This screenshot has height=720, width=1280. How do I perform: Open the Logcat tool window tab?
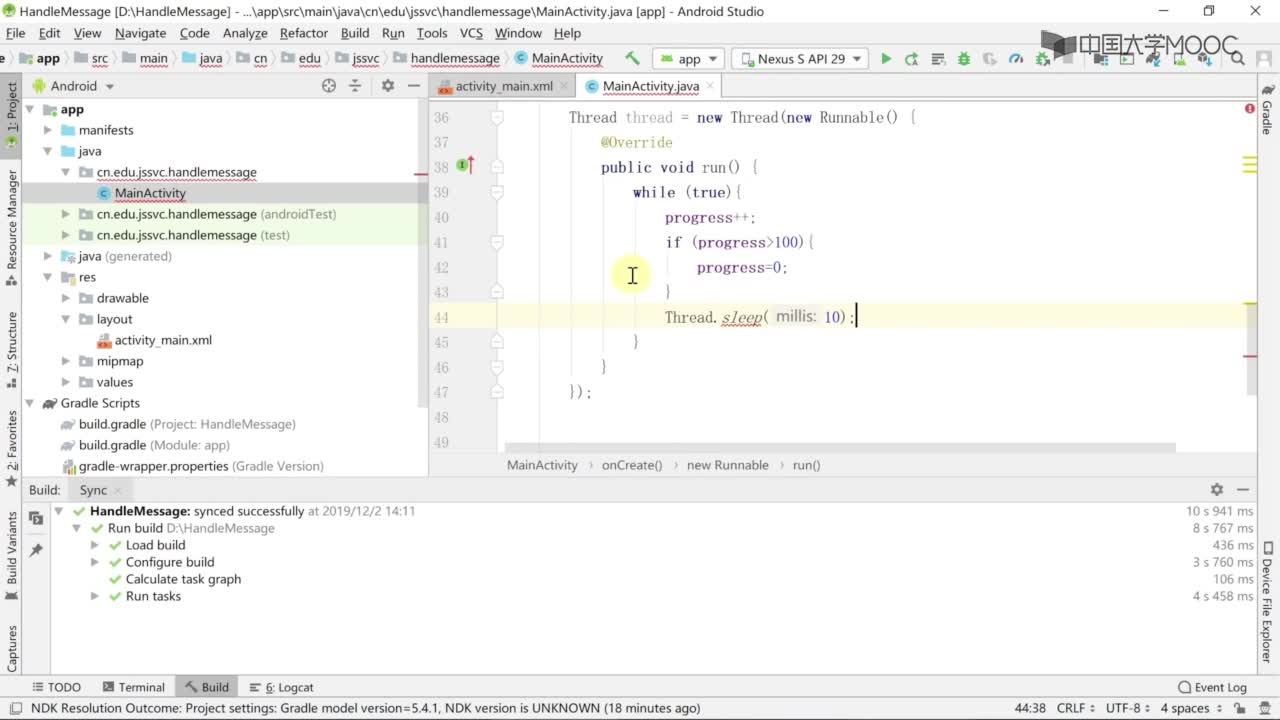280,687
